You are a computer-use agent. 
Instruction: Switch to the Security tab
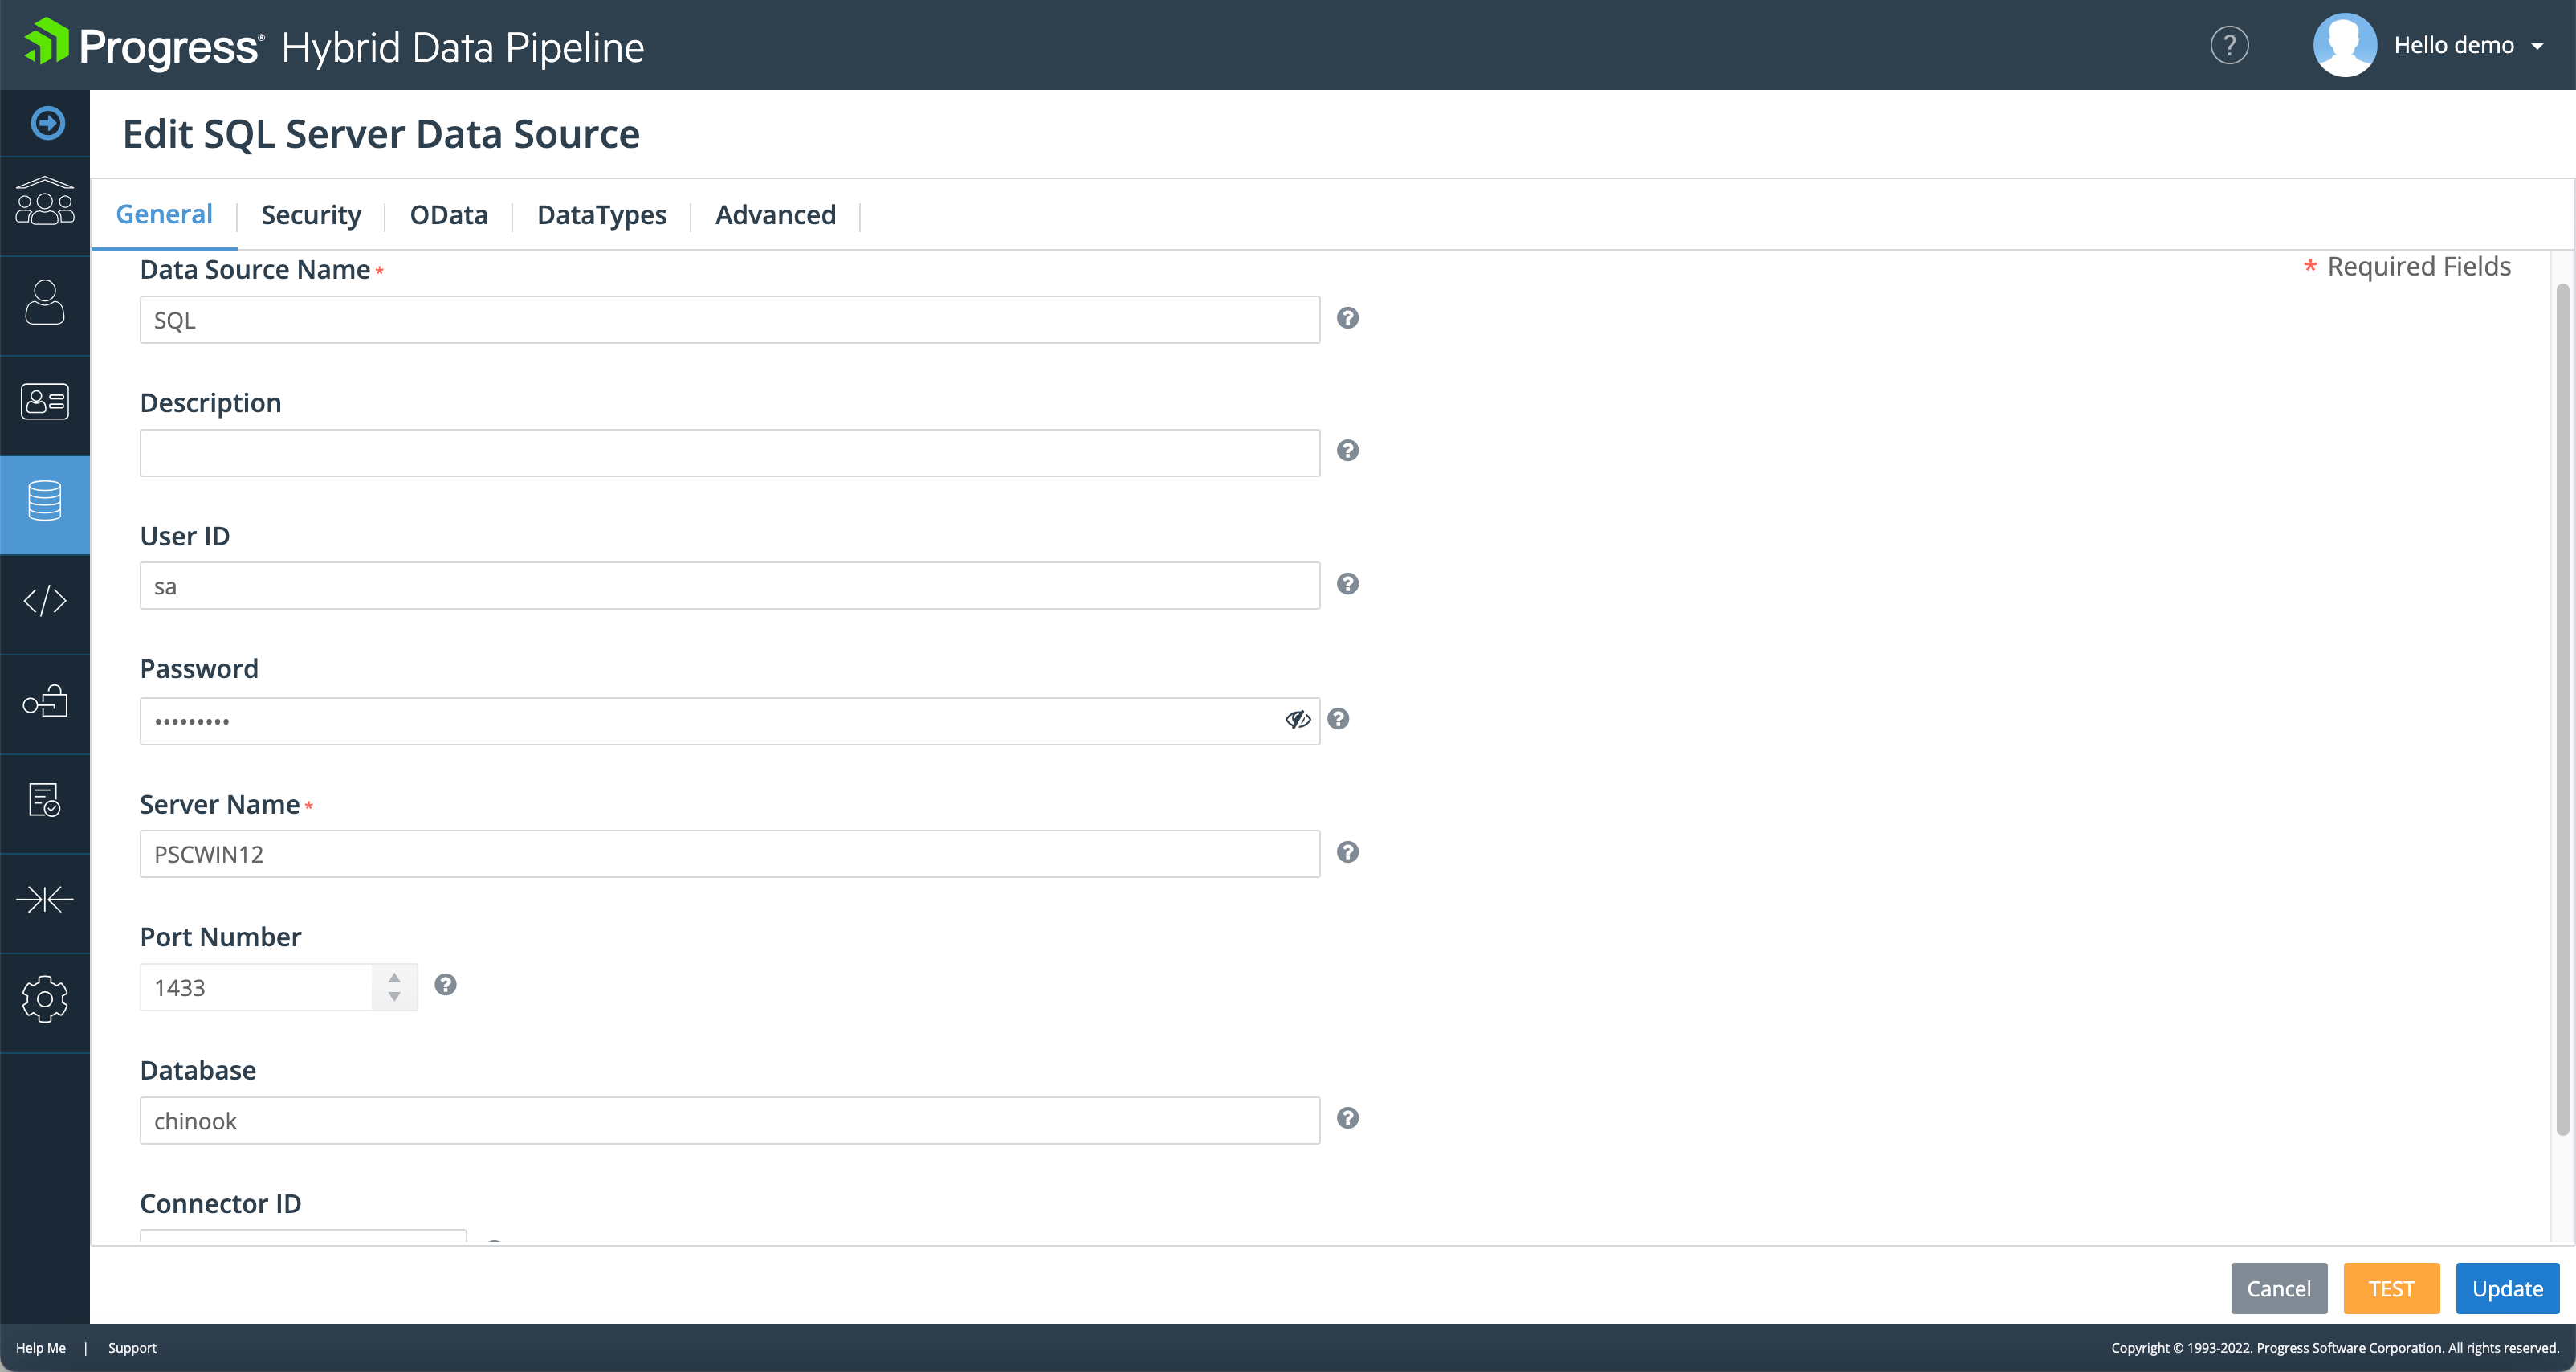311,215
